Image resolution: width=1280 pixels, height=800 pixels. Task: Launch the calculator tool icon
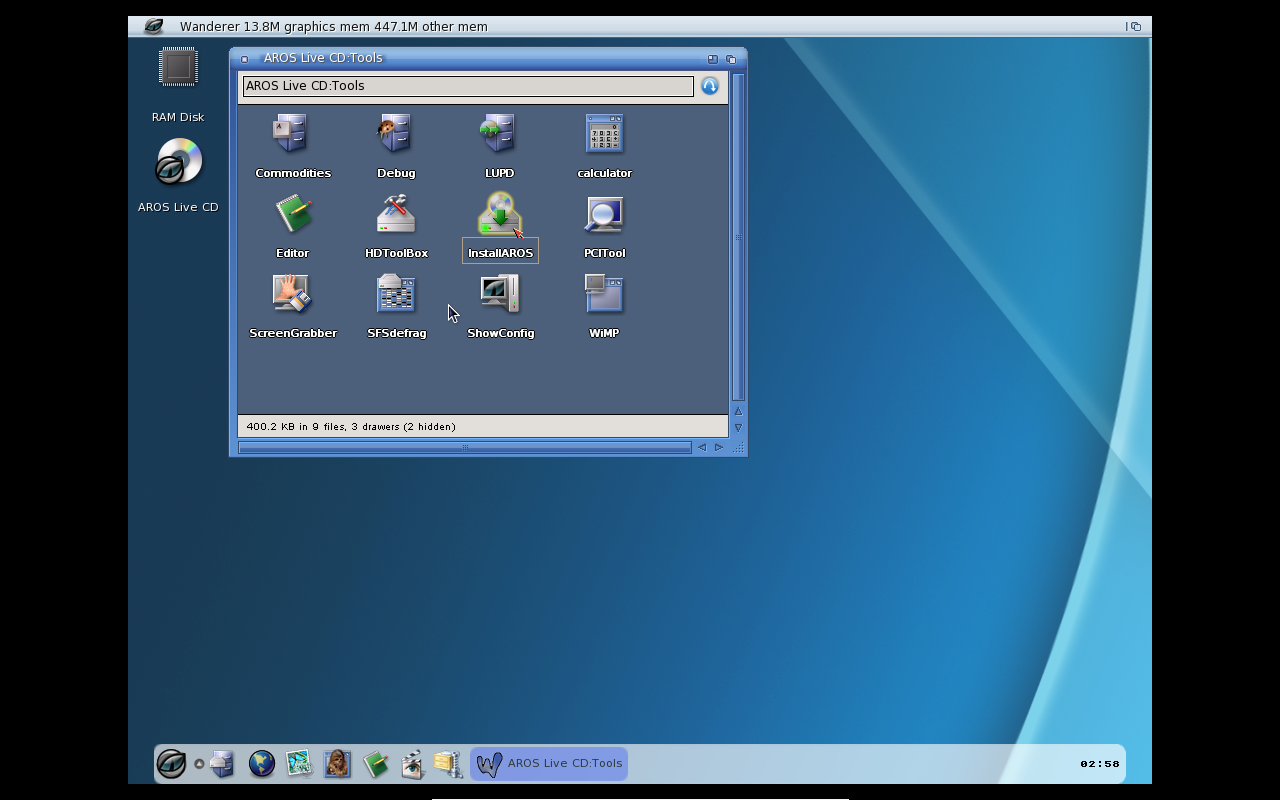pos(604,133)
